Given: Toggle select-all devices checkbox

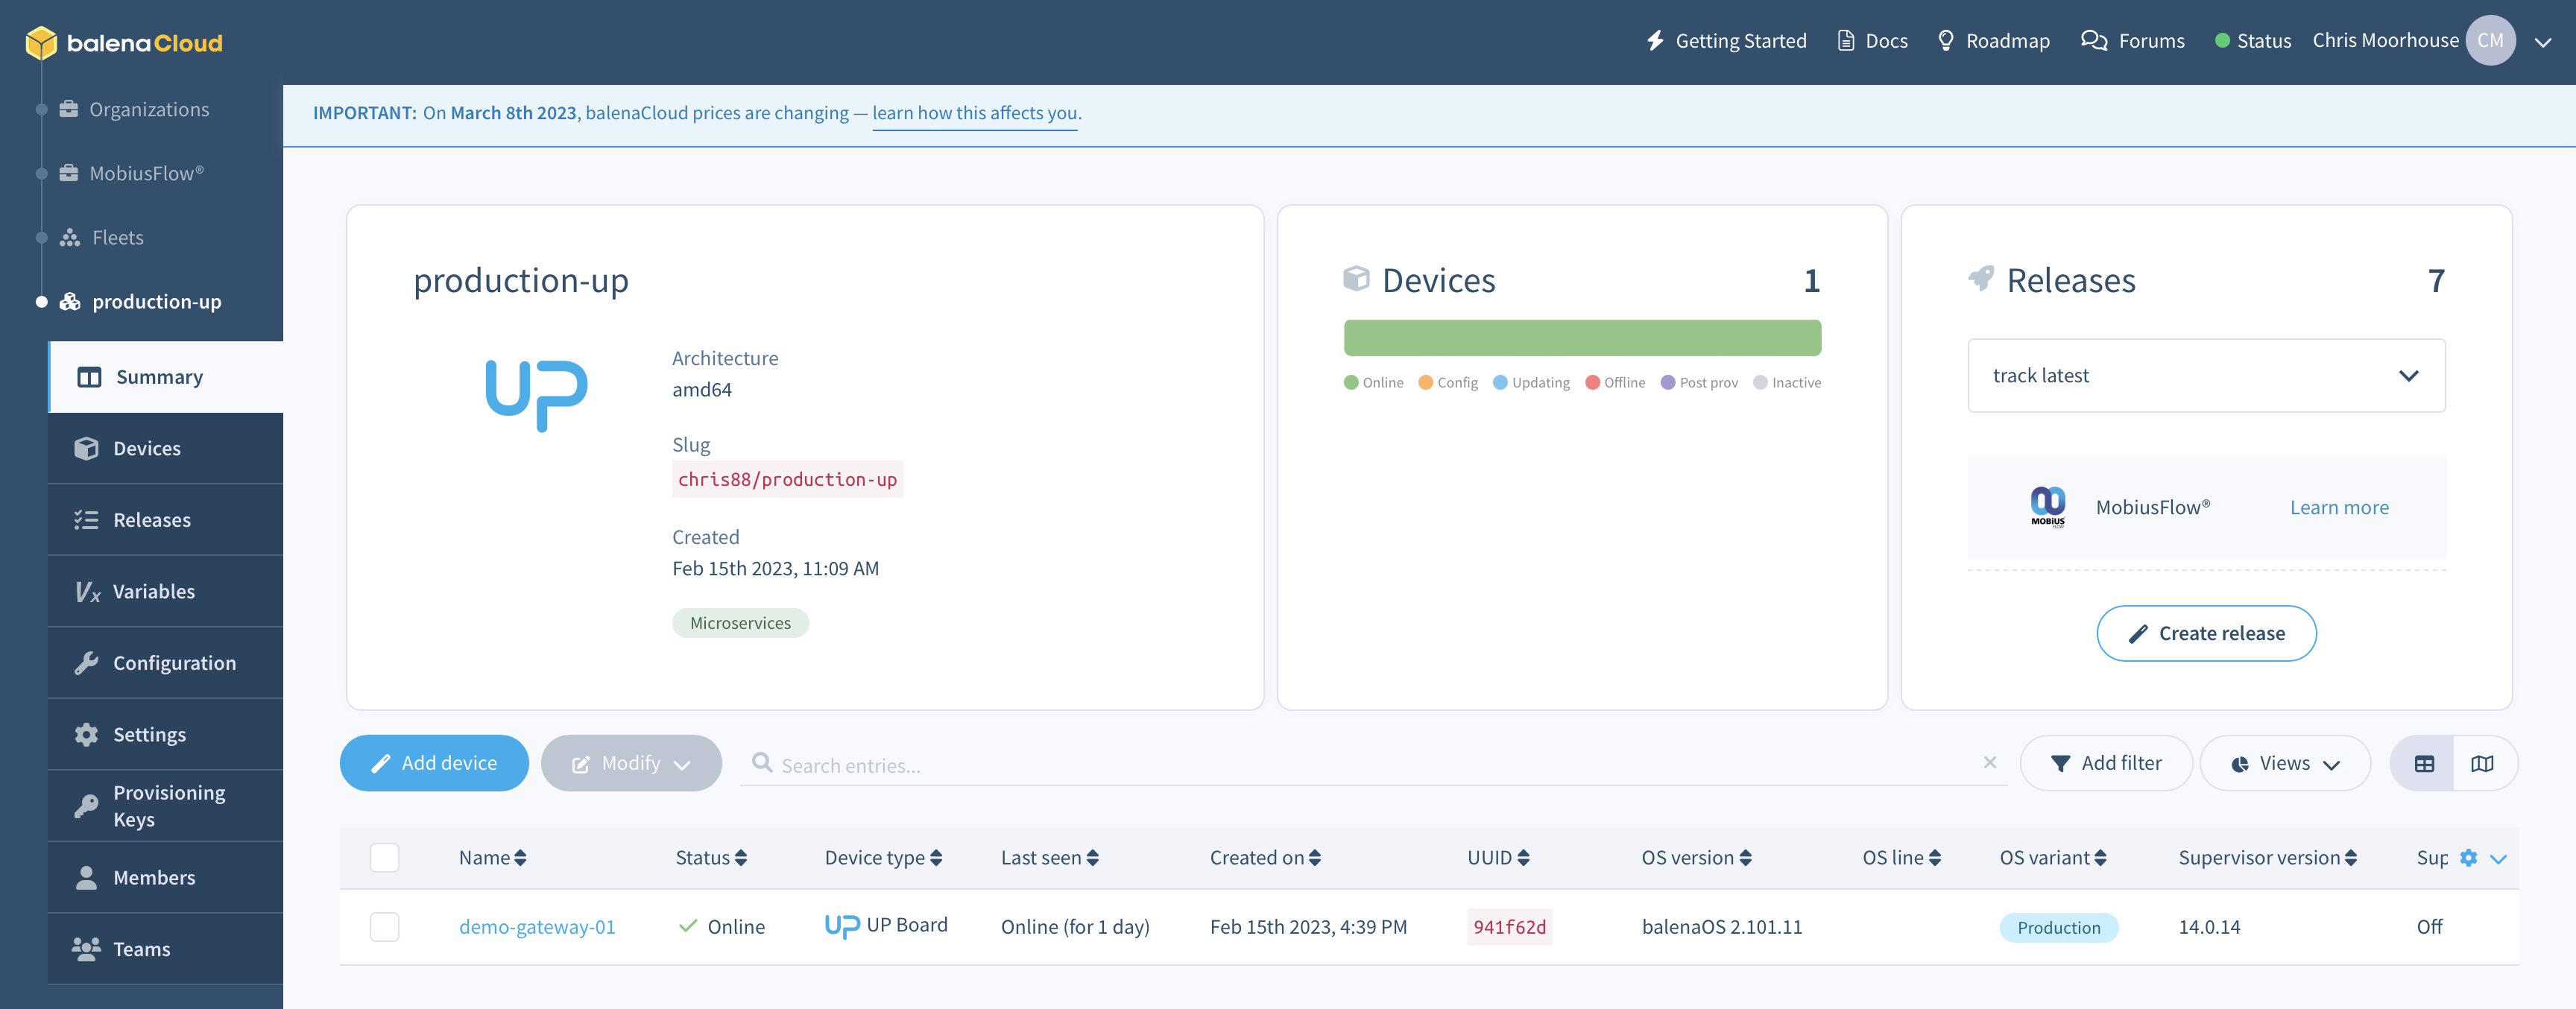Looking at the screenshot, I should click(384, 857).
